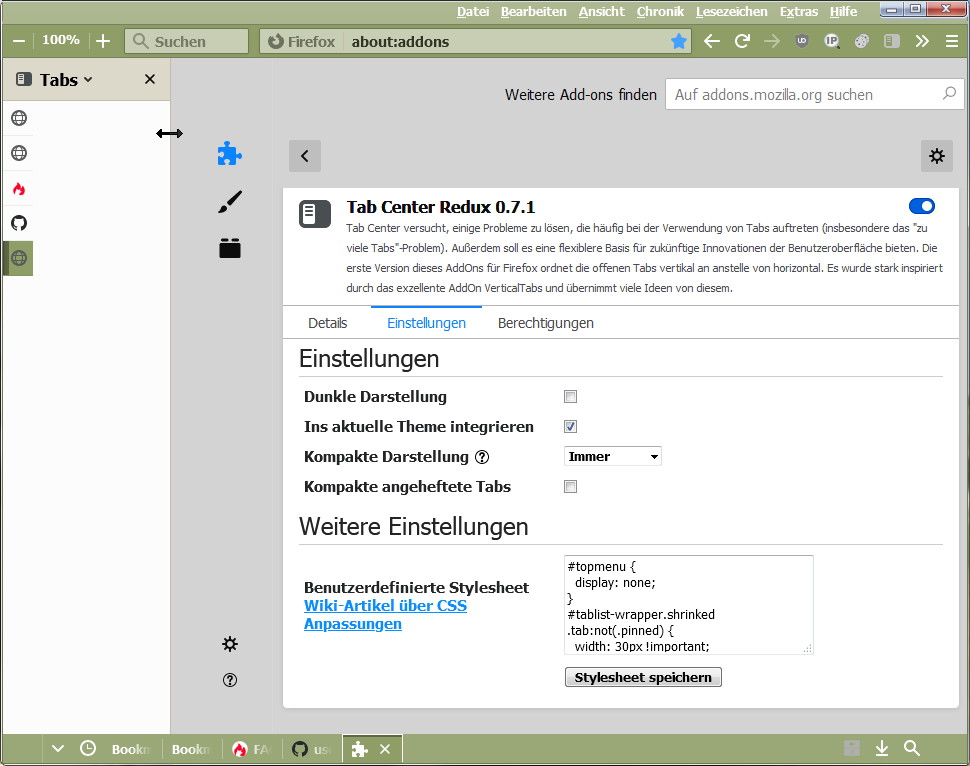Focus the Suchen search box
This screenshot has width=970, height=766.
click(186, 41)
